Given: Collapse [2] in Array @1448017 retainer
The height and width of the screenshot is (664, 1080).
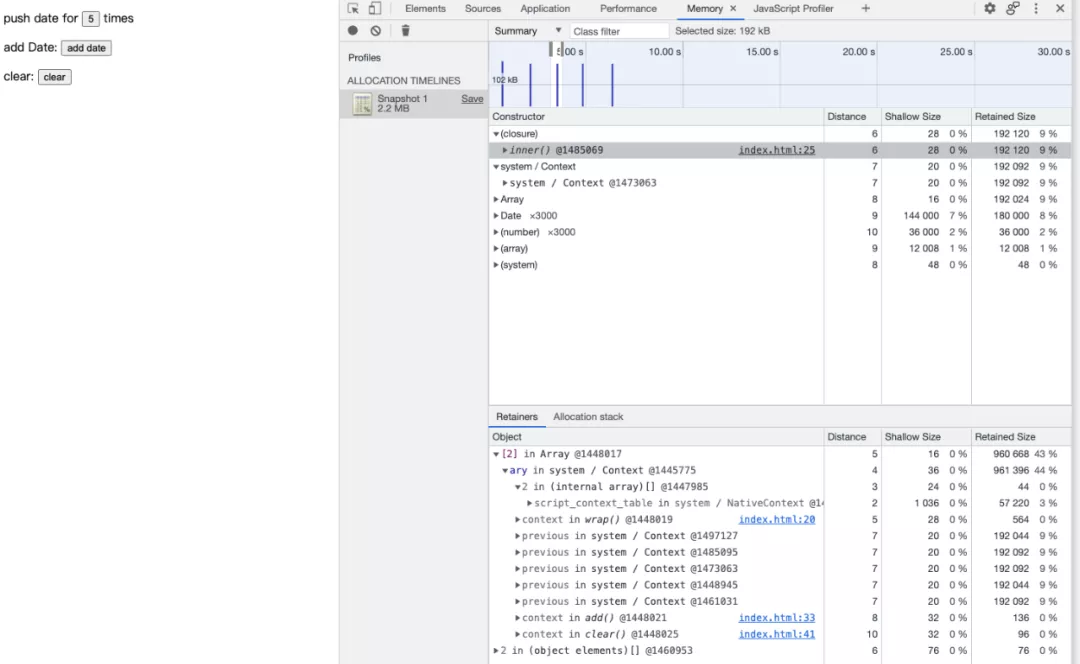Looking at the screenshot, I should [x=496, y=454].
